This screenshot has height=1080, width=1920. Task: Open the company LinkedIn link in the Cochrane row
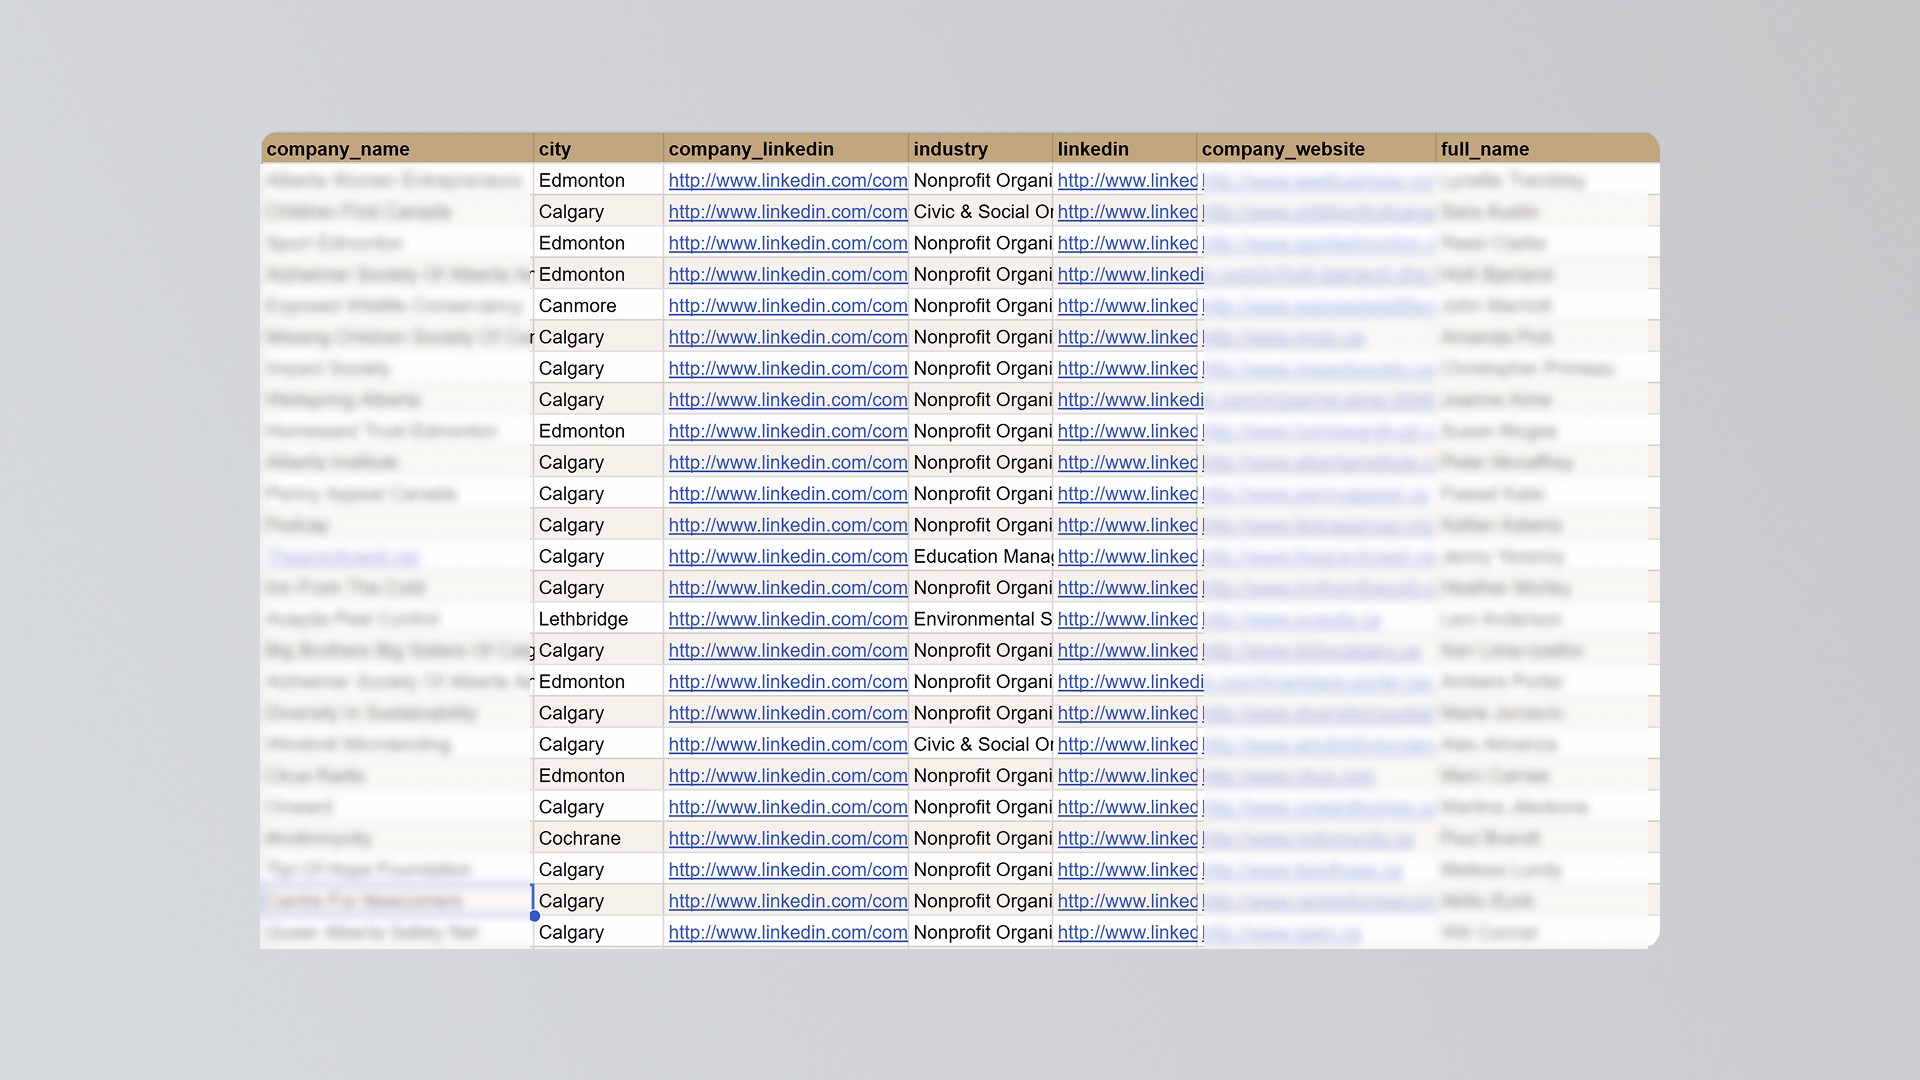pos(787,838)
